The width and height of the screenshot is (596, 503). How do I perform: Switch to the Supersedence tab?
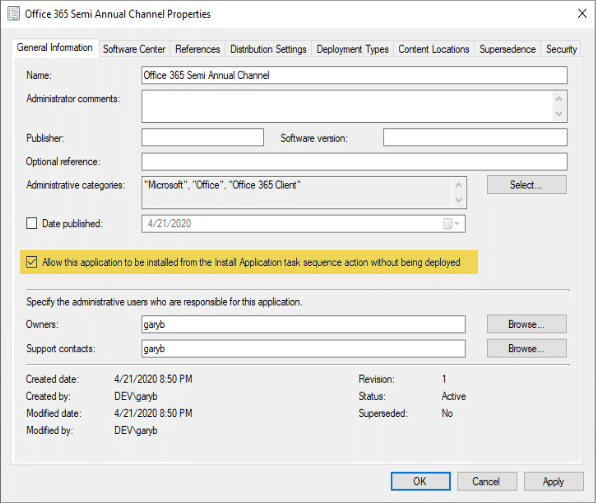(507, 49)
